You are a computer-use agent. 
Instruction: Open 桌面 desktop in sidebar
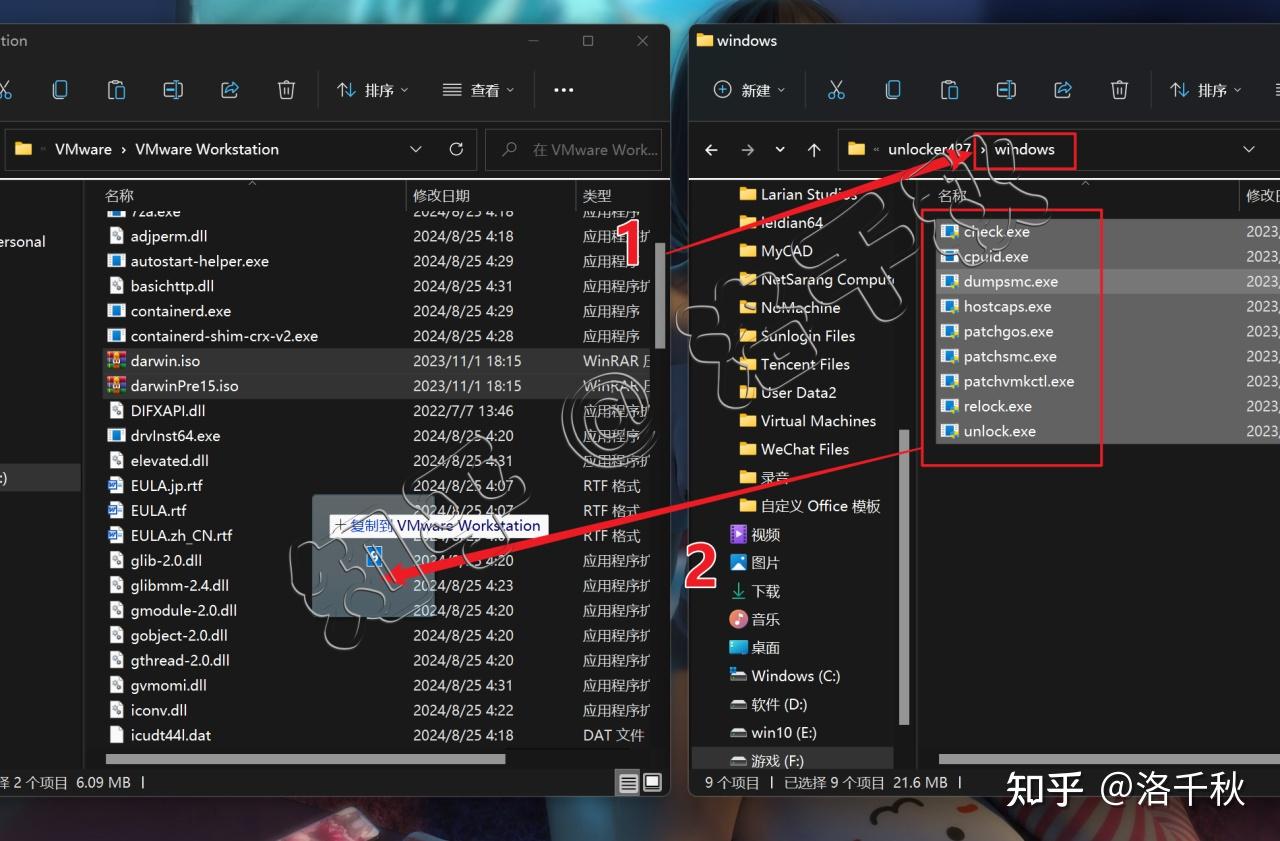(x=755, y=647)
